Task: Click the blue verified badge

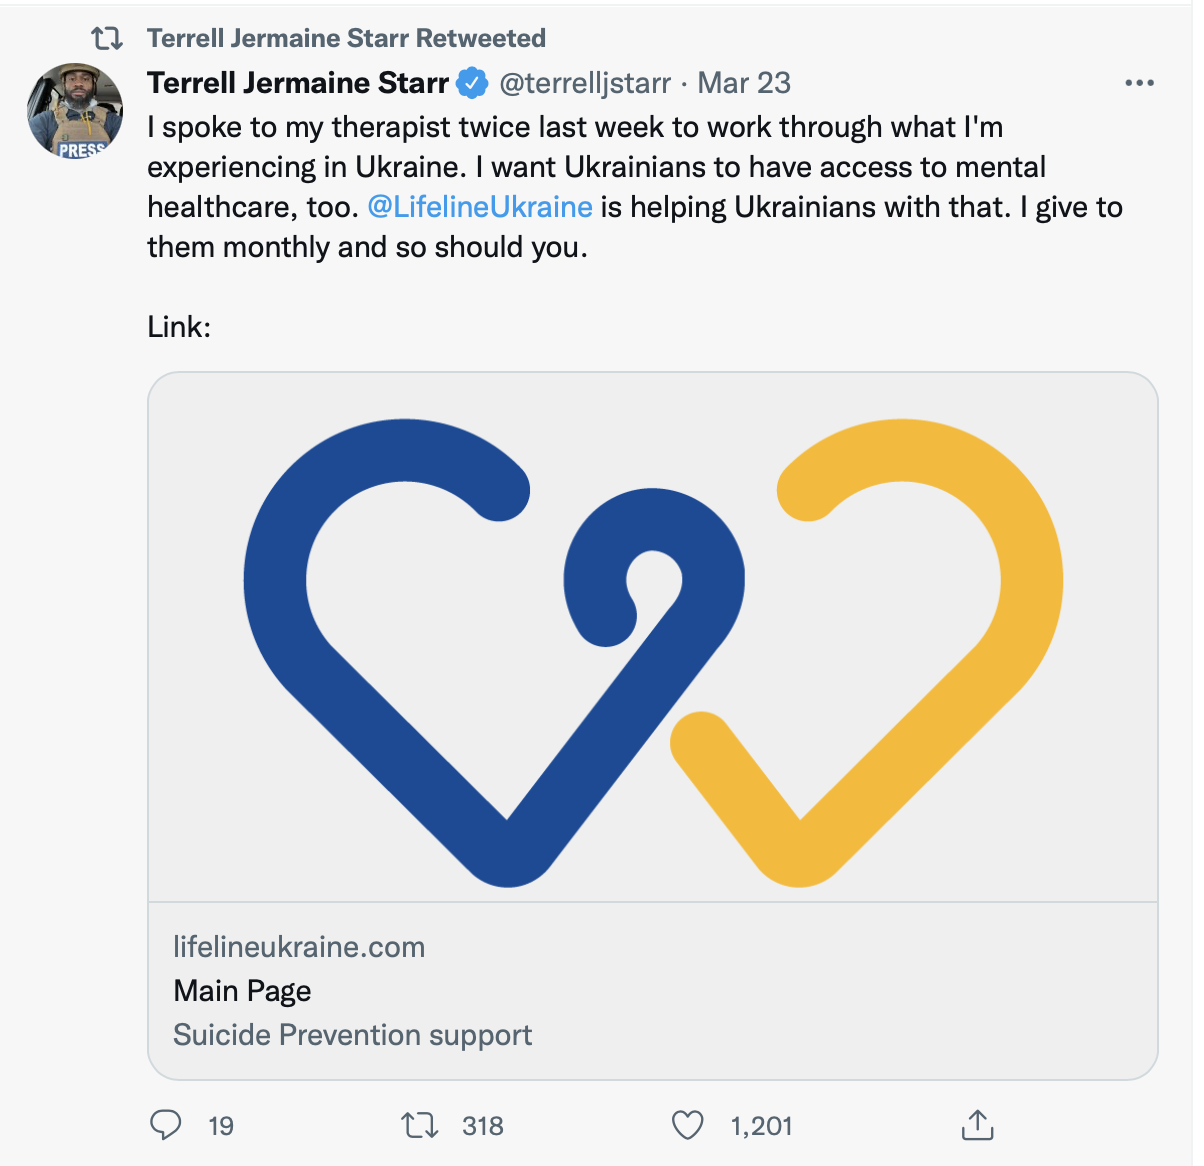Action: click(x=472, y=83)
